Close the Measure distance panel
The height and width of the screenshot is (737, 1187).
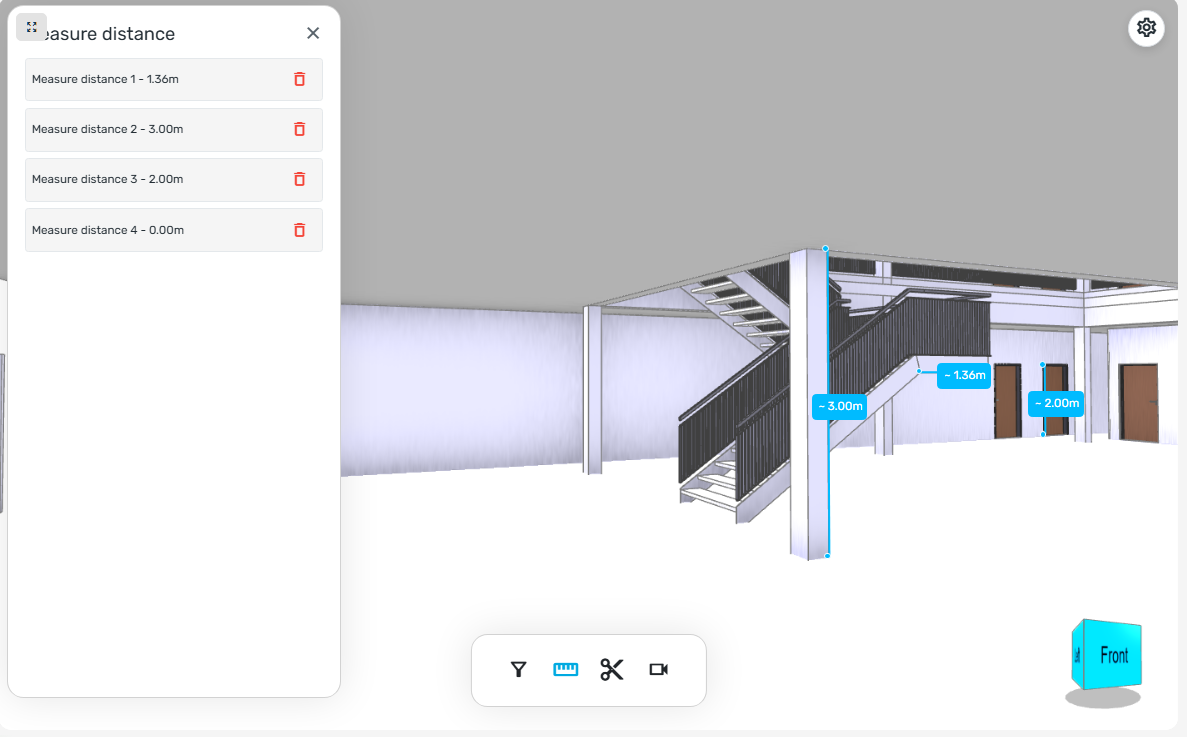pyautogui.click(x=313, y=33)
